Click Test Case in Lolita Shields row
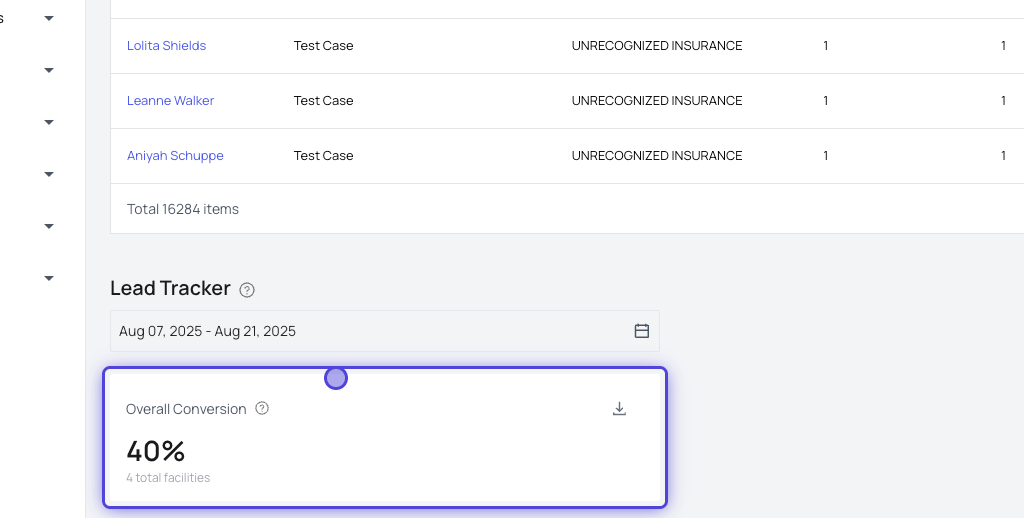The width and height of the screenshot is (1024, 518). click(x=323, y=46)
